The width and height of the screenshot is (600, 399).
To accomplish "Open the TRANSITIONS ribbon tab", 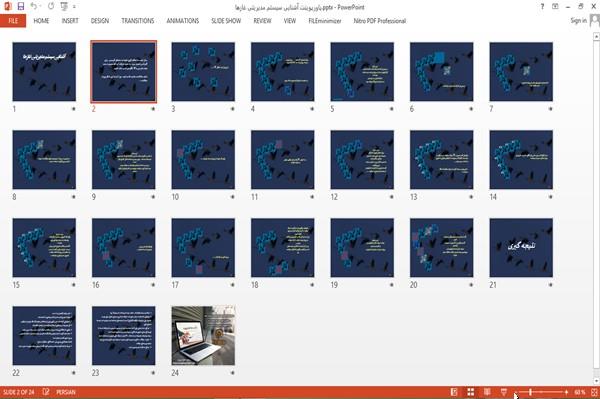I will (138, 21).
